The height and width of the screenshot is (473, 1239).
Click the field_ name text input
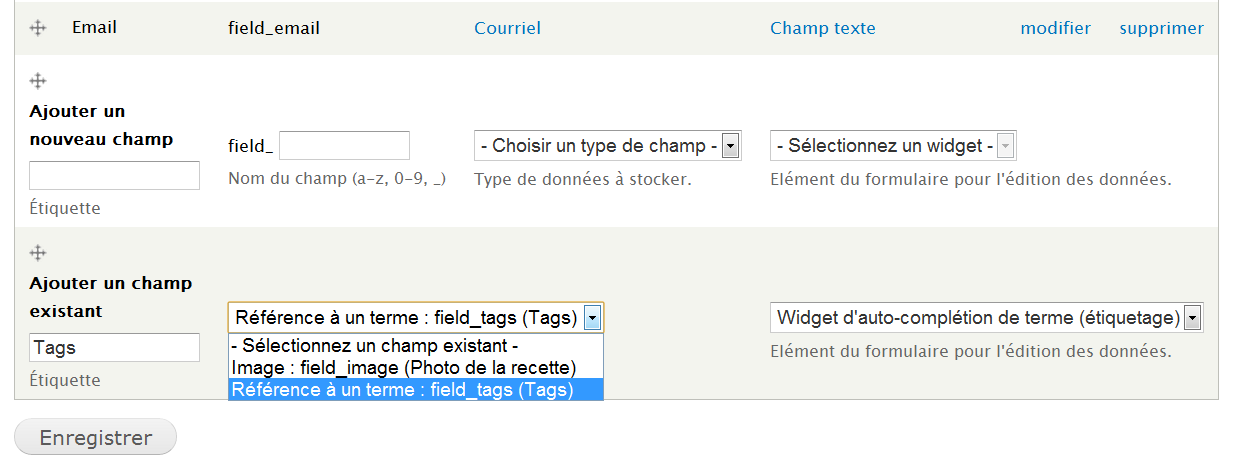(x=344, y=146)
